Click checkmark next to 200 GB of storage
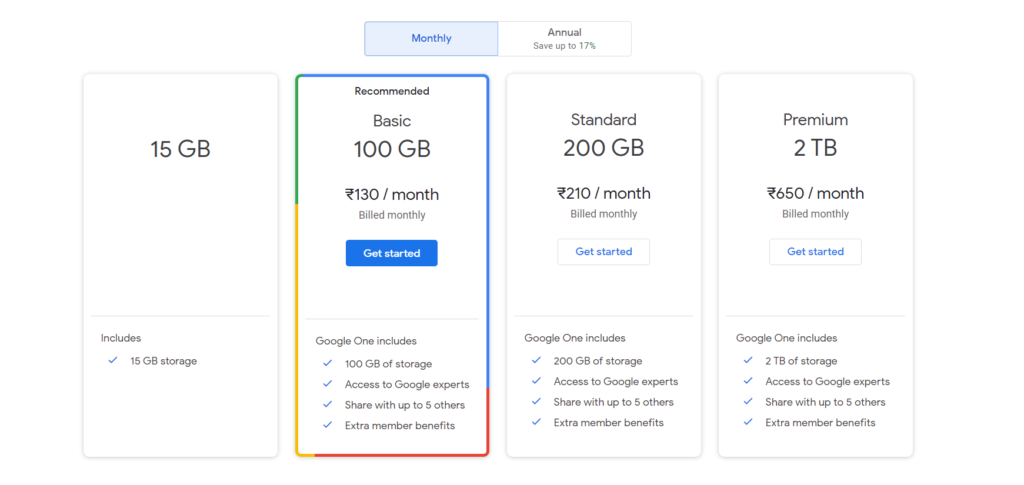Viewport: 1024px width, 485px height. 537,361
